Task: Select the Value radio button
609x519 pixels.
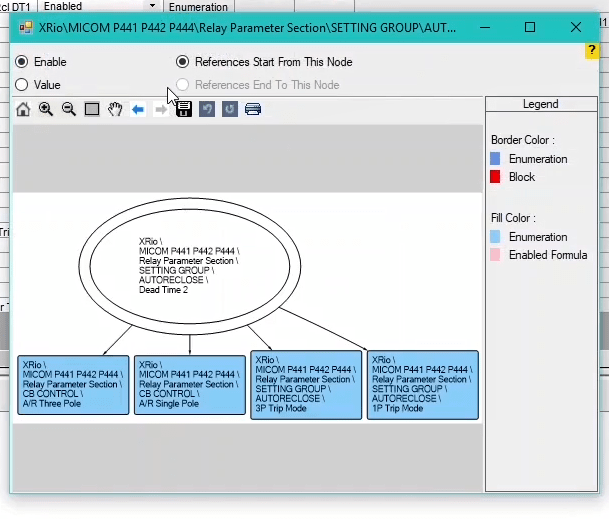Action: point(22,85)
